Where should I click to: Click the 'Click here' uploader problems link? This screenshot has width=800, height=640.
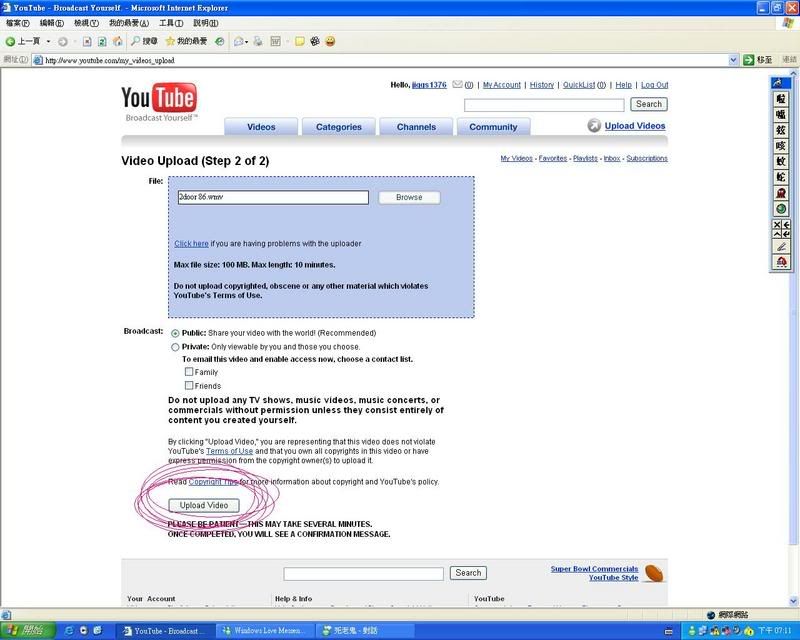[191, 244]
